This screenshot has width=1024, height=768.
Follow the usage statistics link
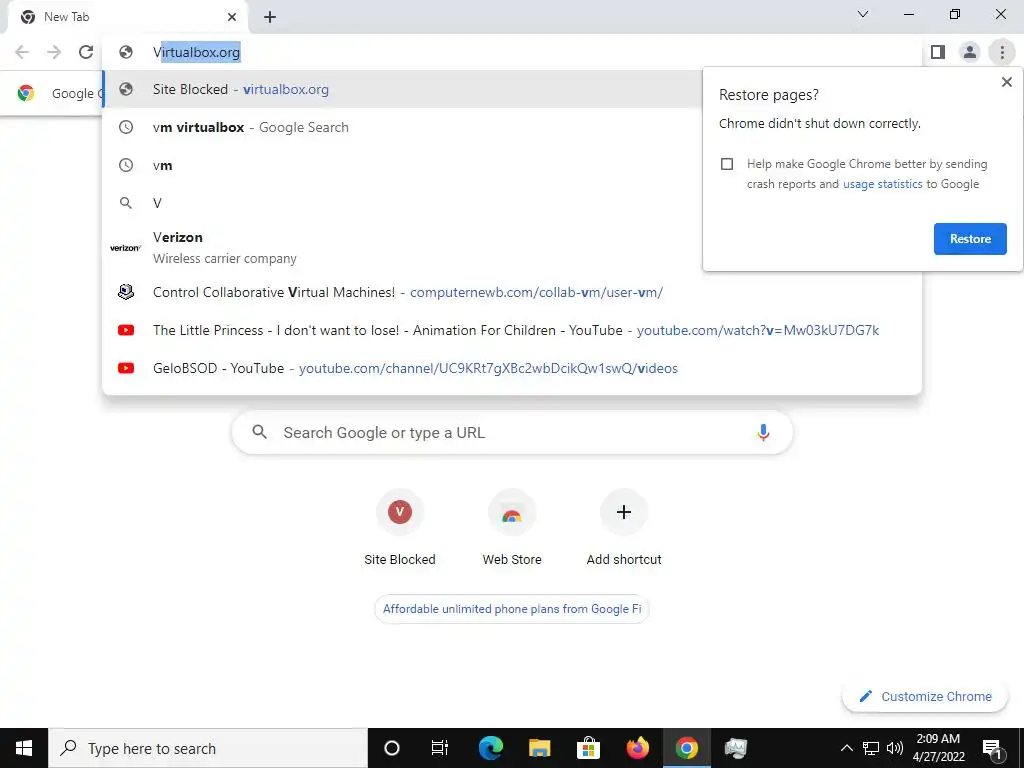[x=882, y=184]
